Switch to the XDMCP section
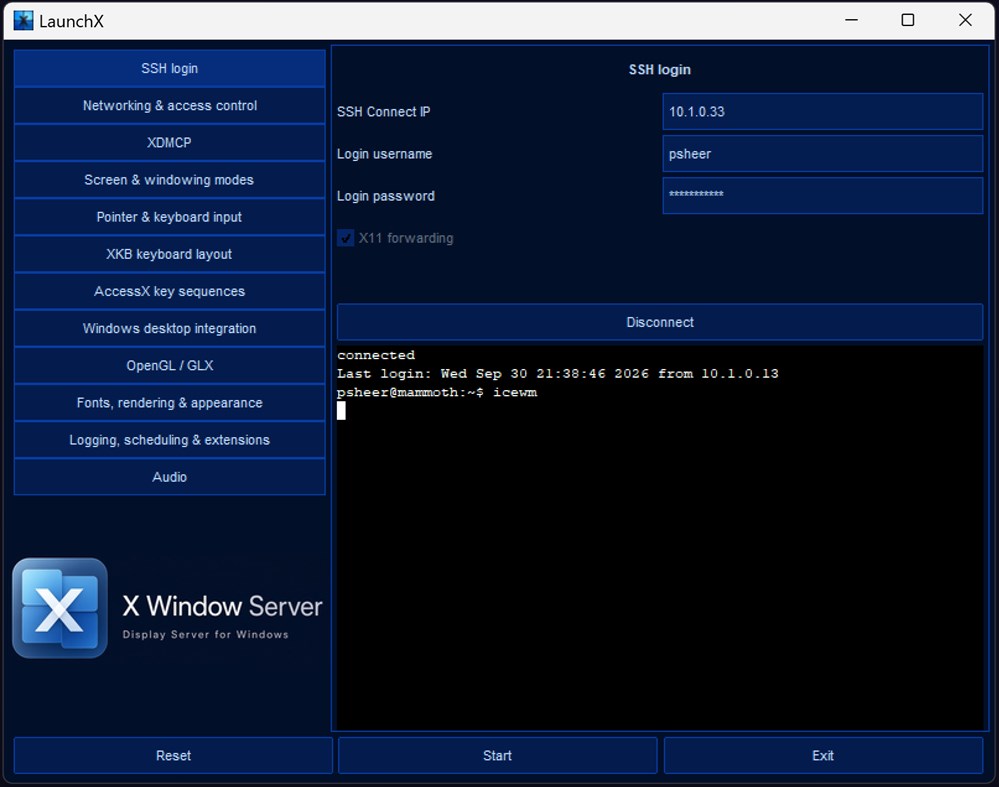 [169, 142]
